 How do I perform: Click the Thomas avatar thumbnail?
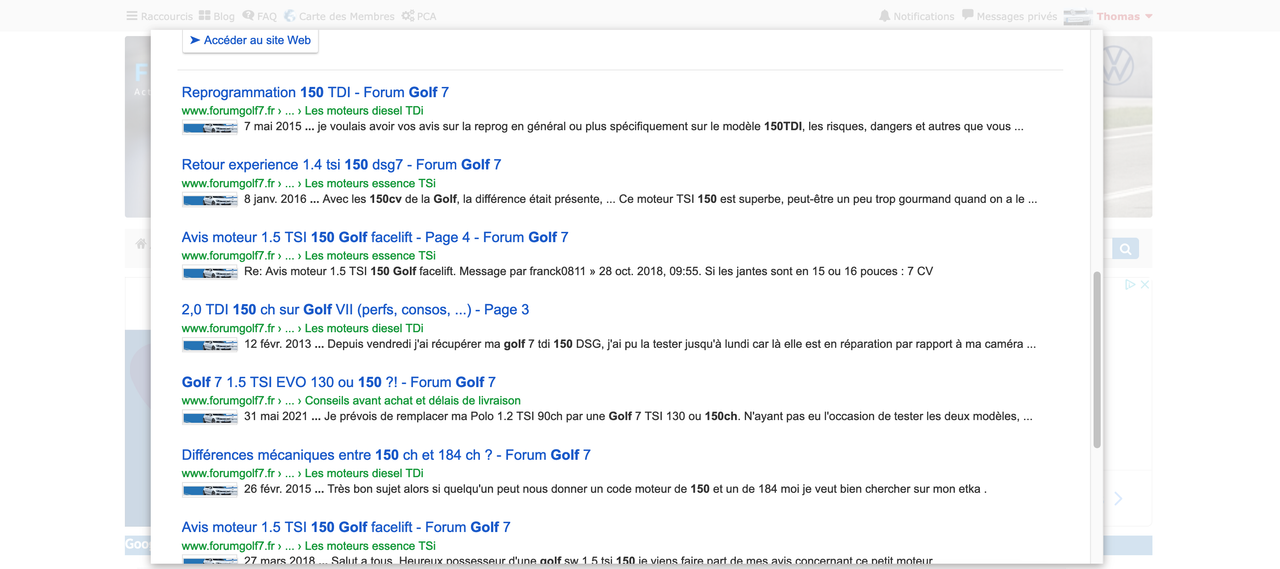point(1077,16)
